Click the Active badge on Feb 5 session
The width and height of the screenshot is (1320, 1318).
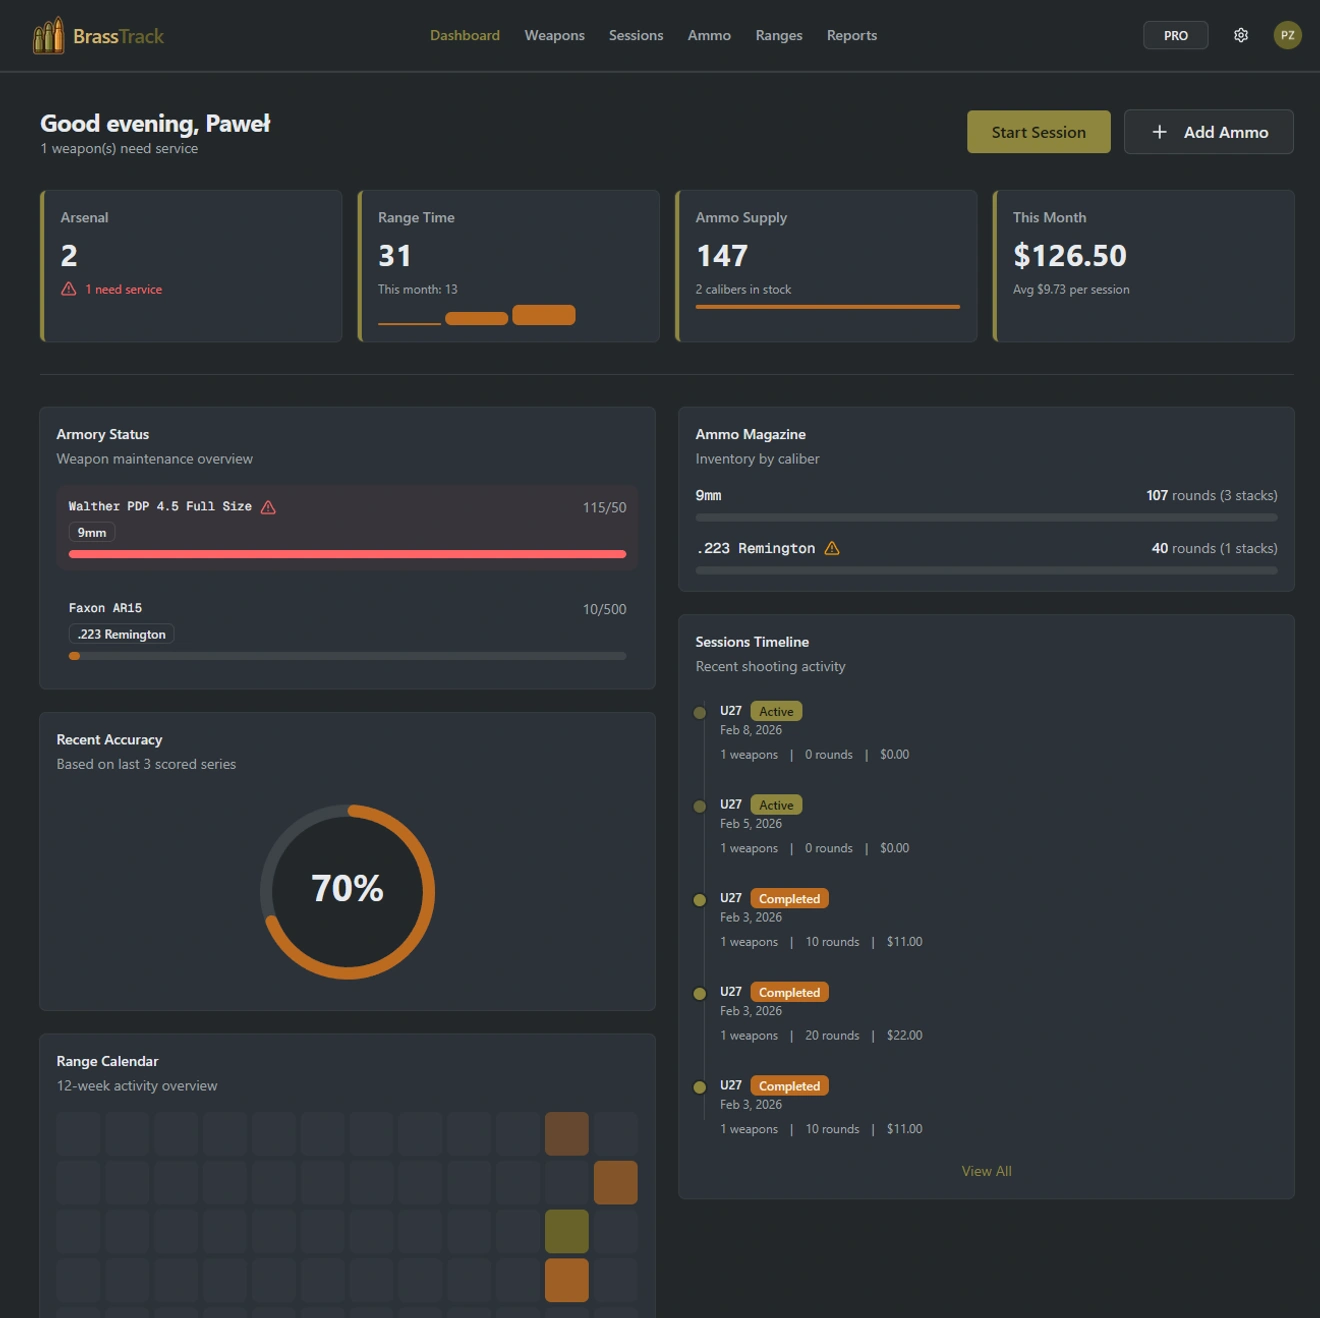(776, 804)
